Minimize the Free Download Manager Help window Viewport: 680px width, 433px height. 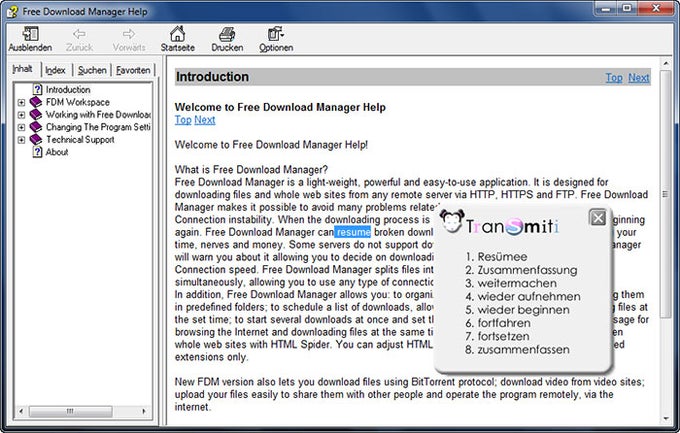(607, 8)
